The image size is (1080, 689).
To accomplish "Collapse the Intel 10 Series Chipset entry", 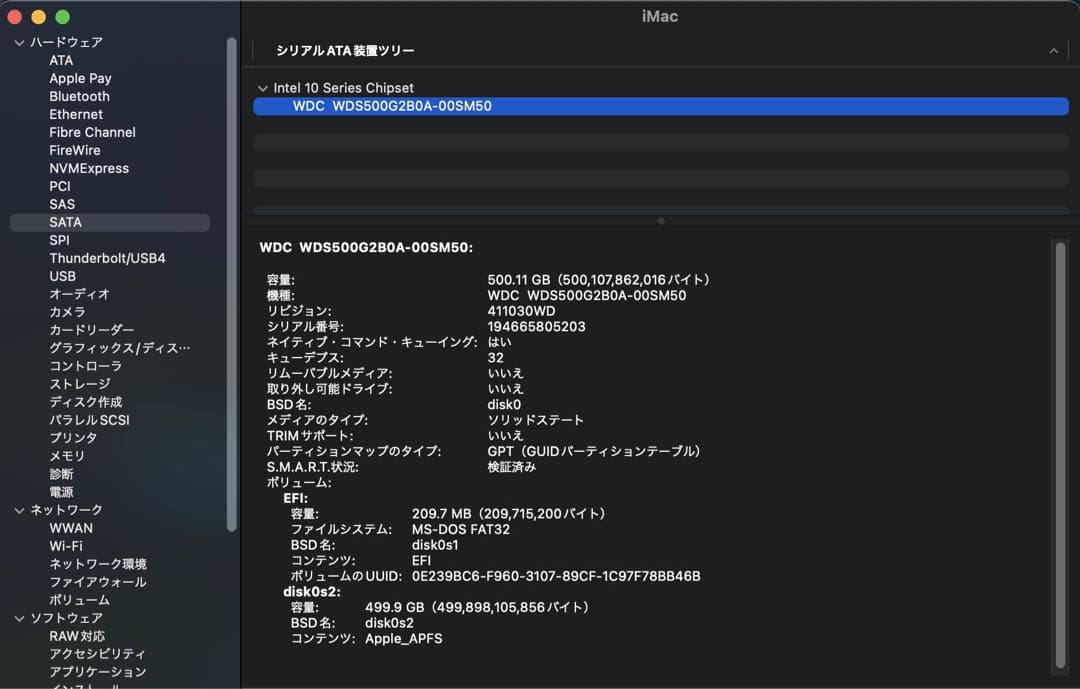I will 262,87.
